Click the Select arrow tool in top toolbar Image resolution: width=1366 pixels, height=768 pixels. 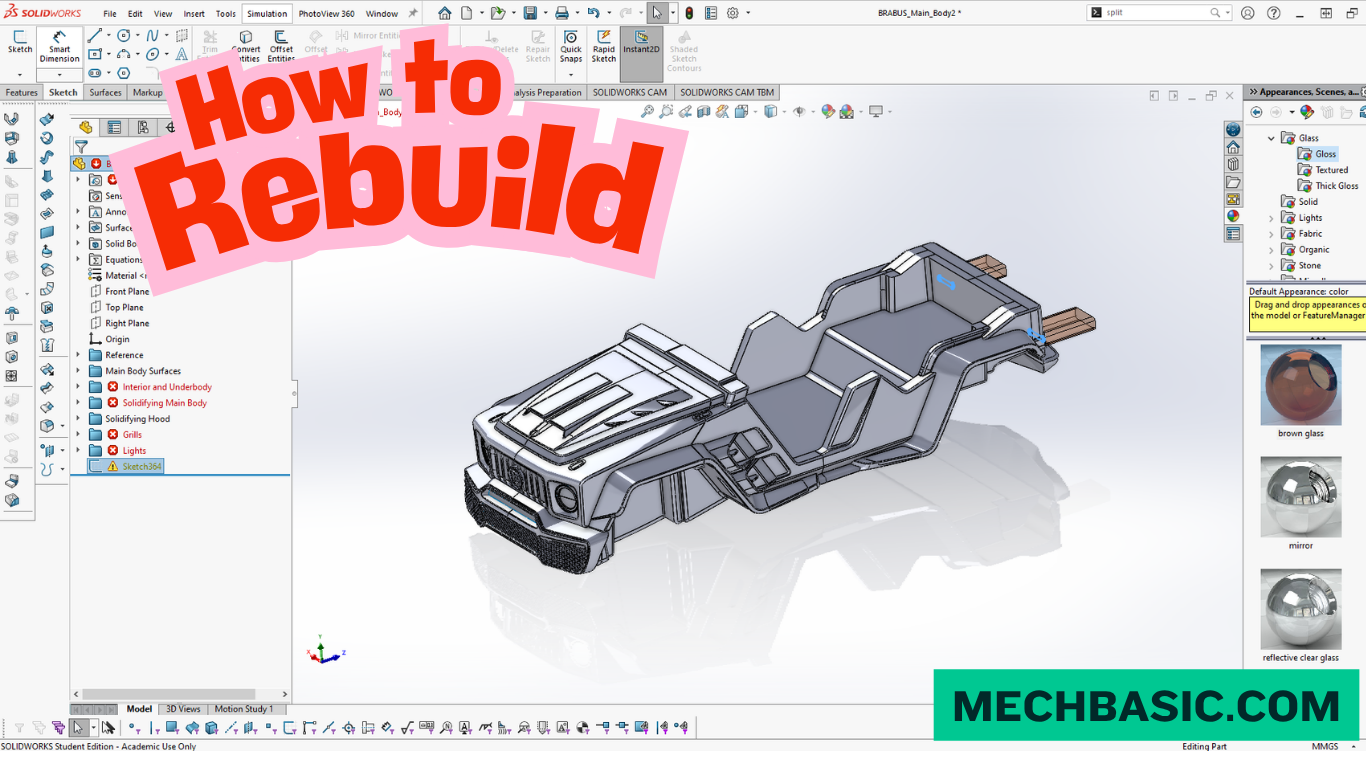(x=657, y=13)
